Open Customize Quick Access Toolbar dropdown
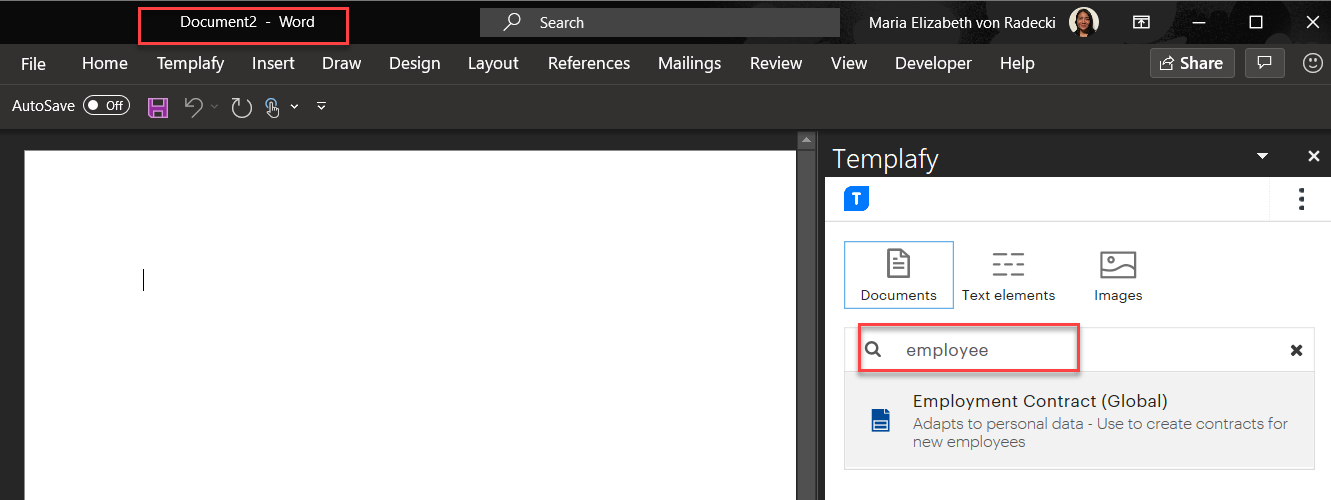The image size is (1331, 500). point(321,106)
